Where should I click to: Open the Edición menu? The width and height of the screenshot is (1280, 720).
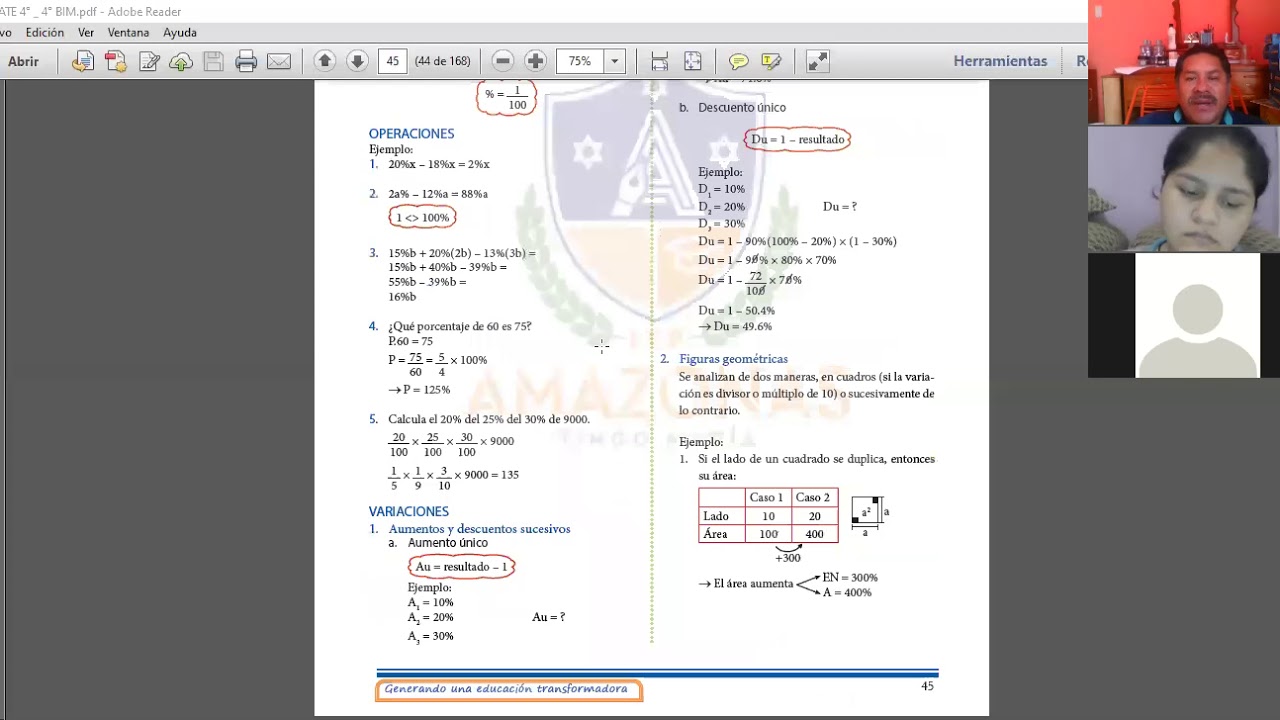click(45, 32)
